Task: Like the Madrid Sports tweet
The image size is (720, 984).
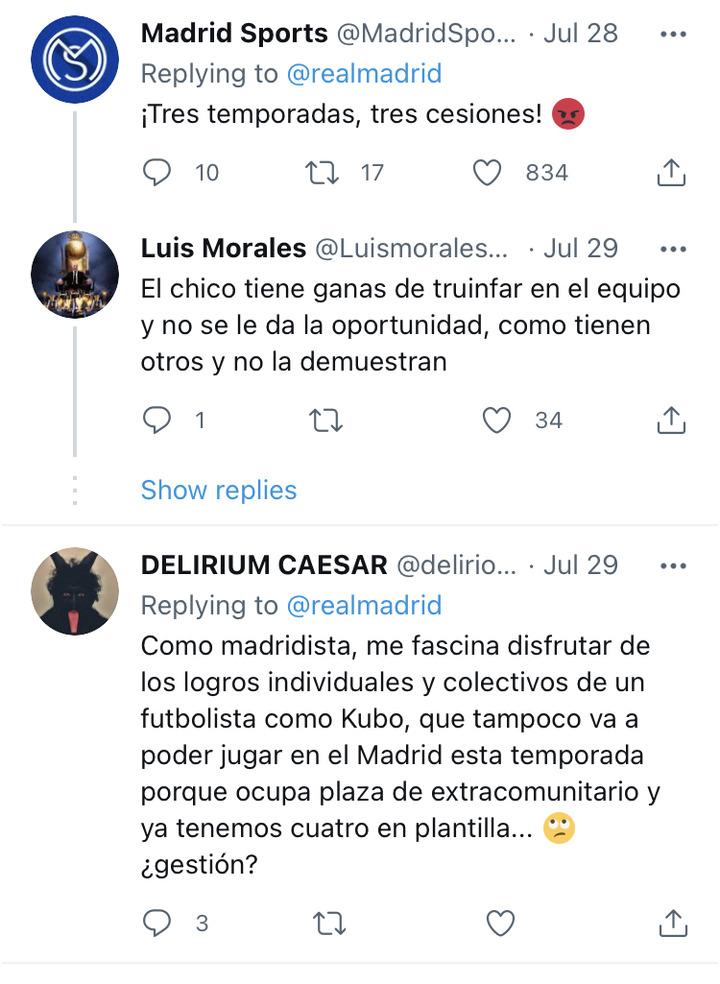Action: 486,173
